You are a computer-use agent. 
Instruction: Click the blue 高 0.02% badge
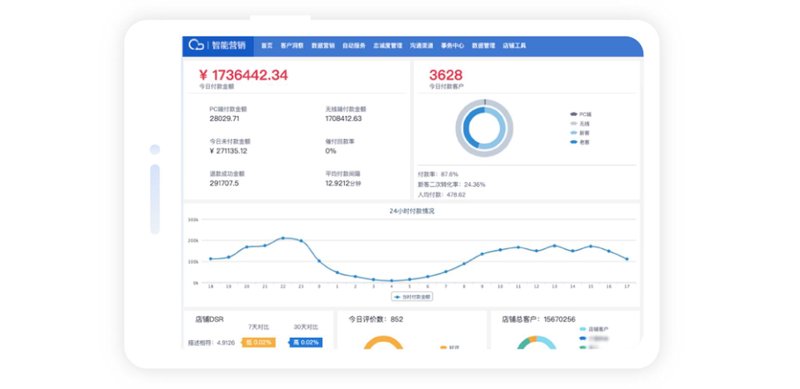(x=306, y=343)
